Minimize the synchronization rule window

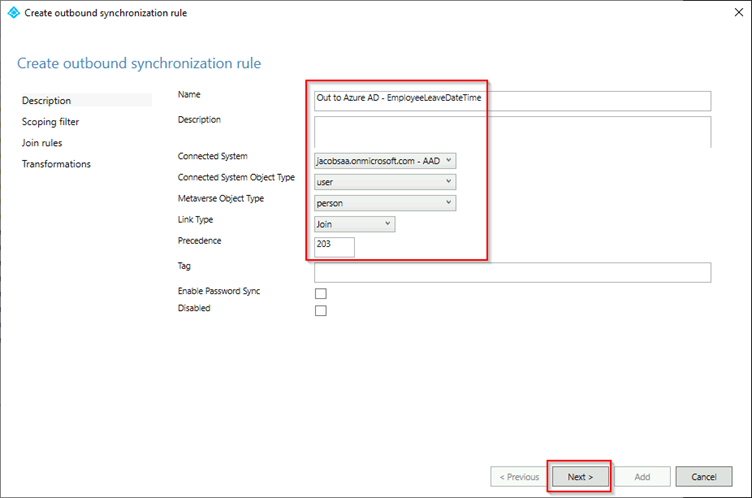648,12
